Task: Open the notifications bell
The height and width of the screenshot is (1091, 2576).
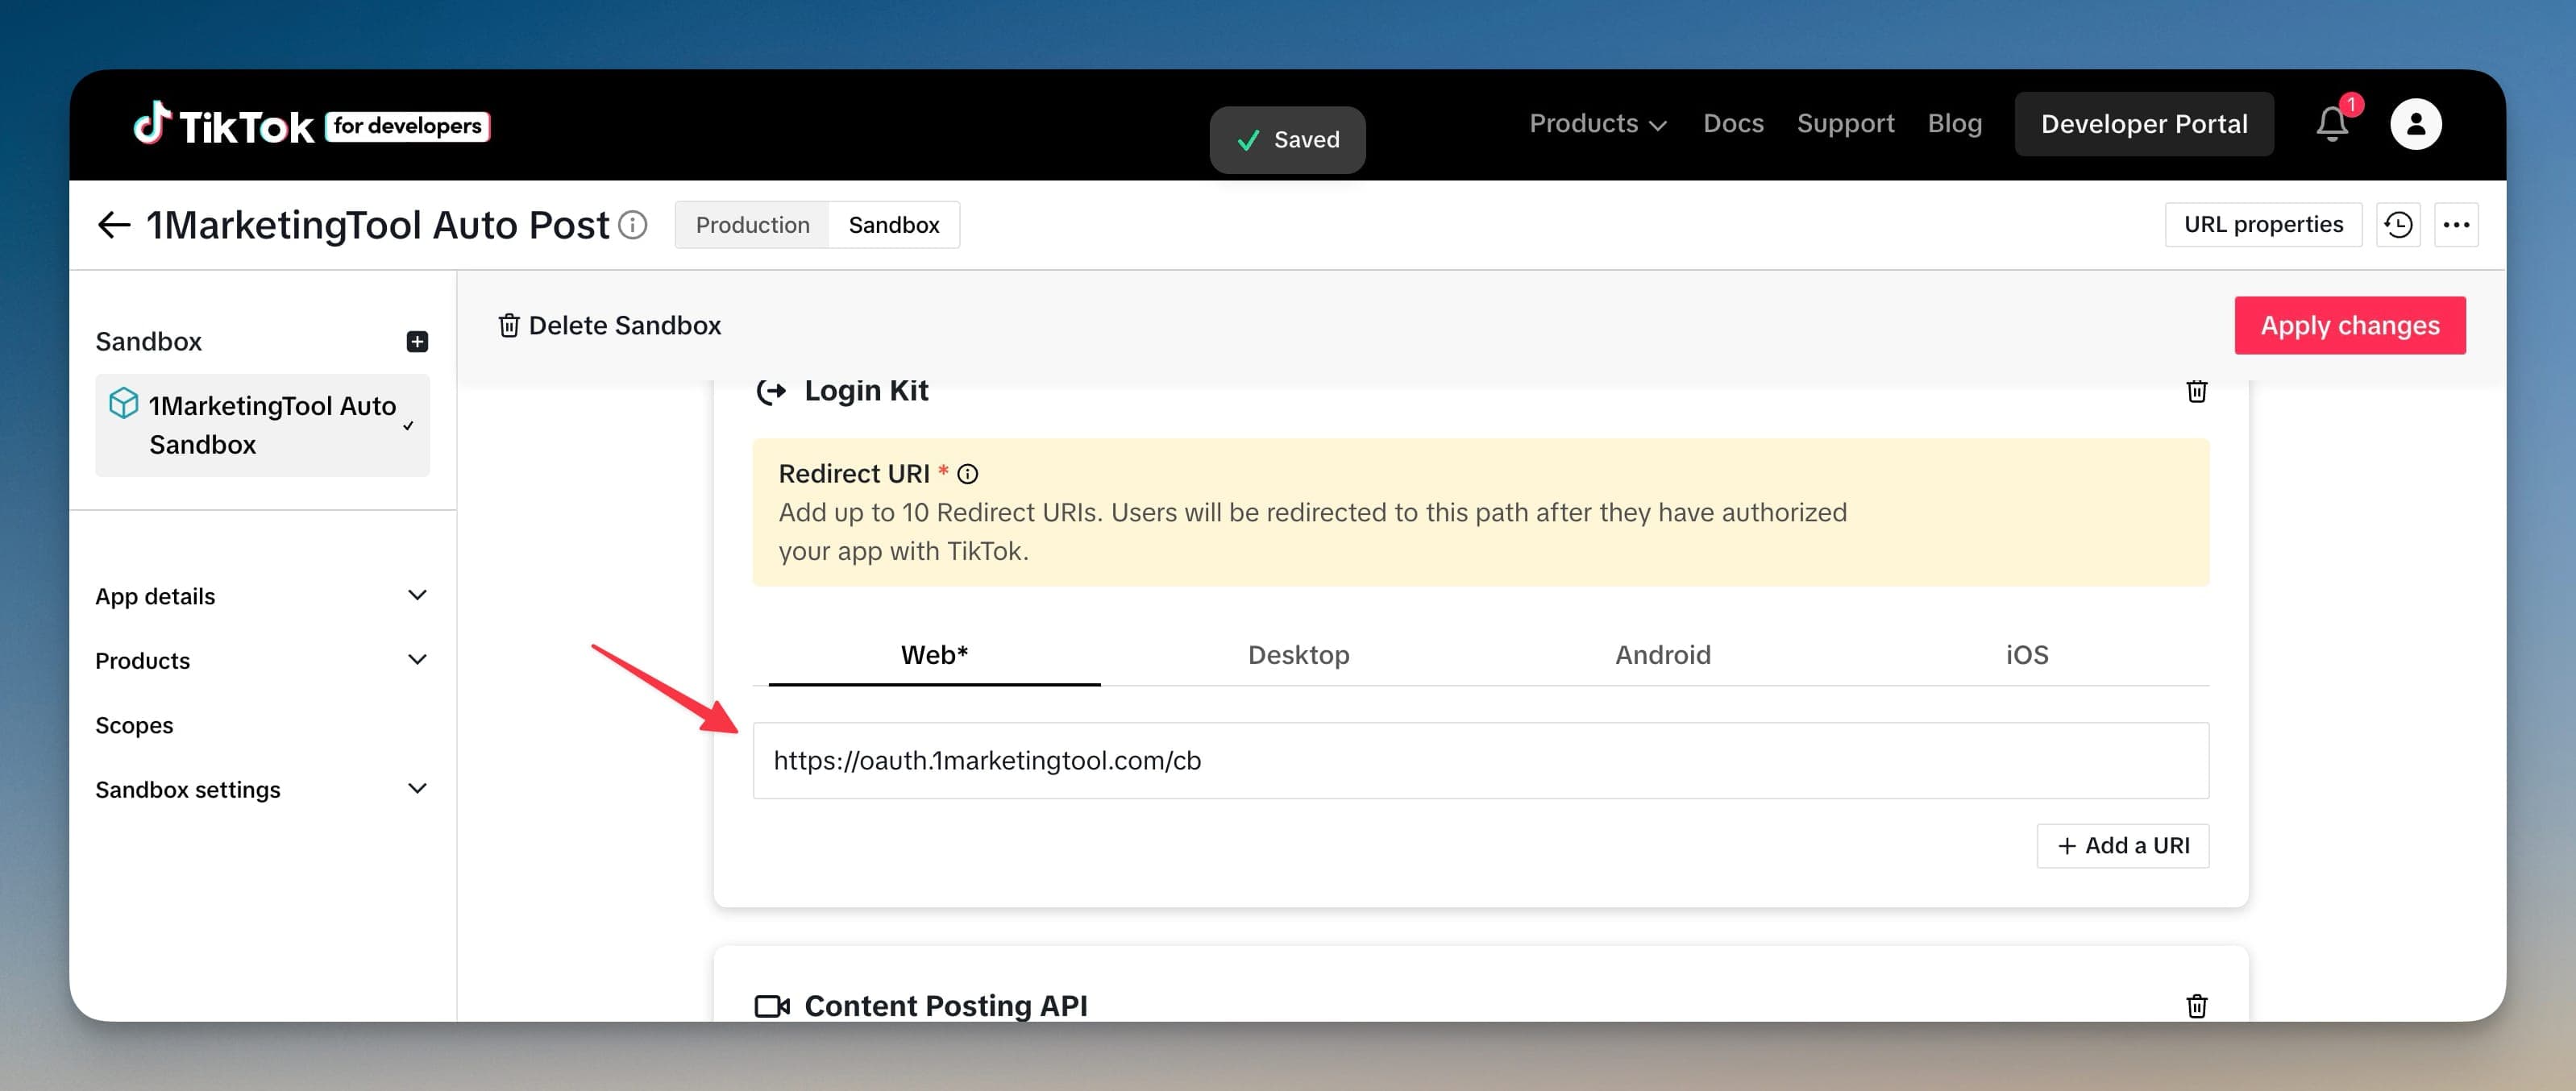Action: click(x=2332, y=124)
